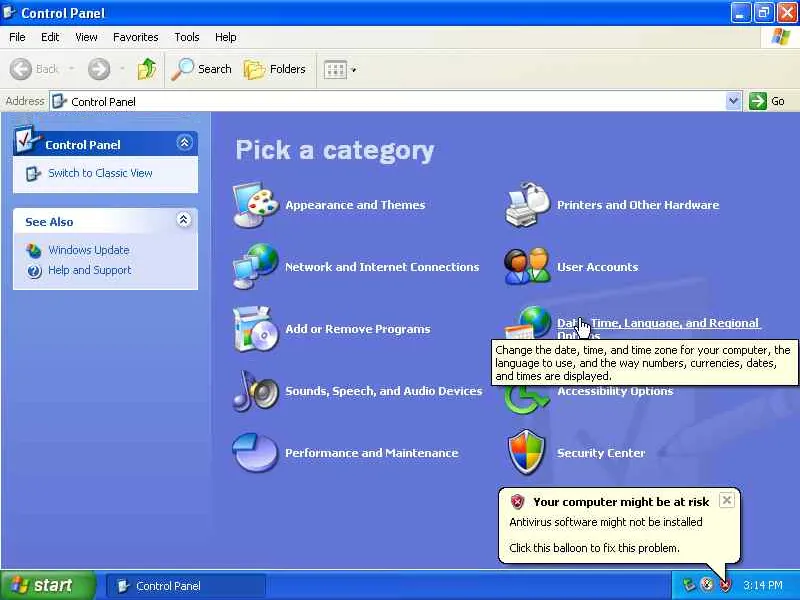This screenshot has height=600, width=800.
Task: Click the middle system tray icon
Action: coord(707,585)
